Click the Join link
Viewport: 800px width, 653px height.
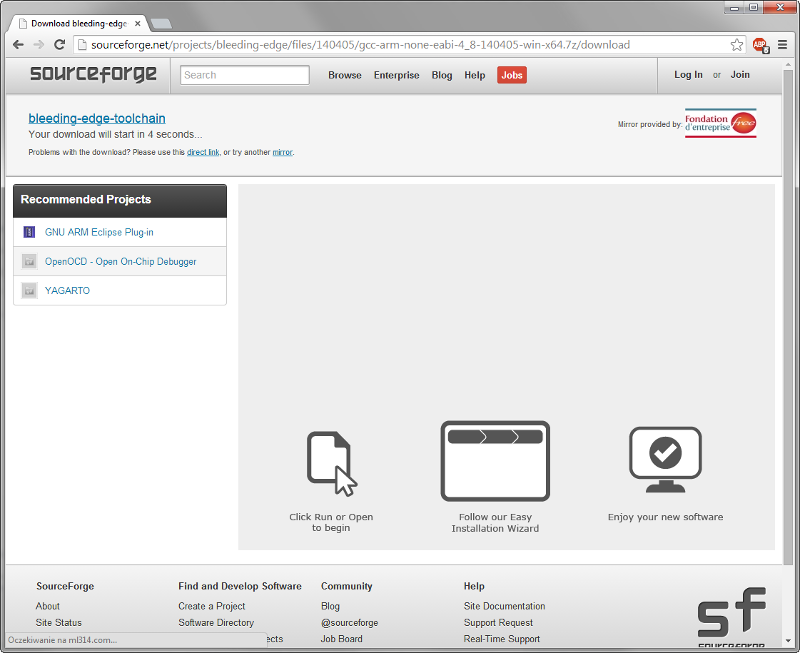(x=740, y=74)
